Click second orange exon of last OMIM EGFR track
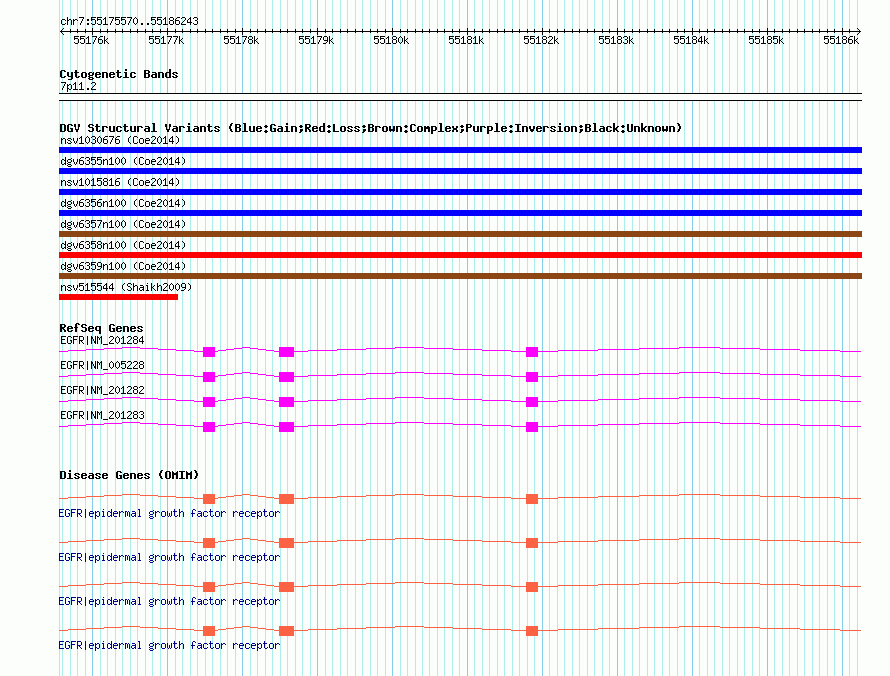 287,631
